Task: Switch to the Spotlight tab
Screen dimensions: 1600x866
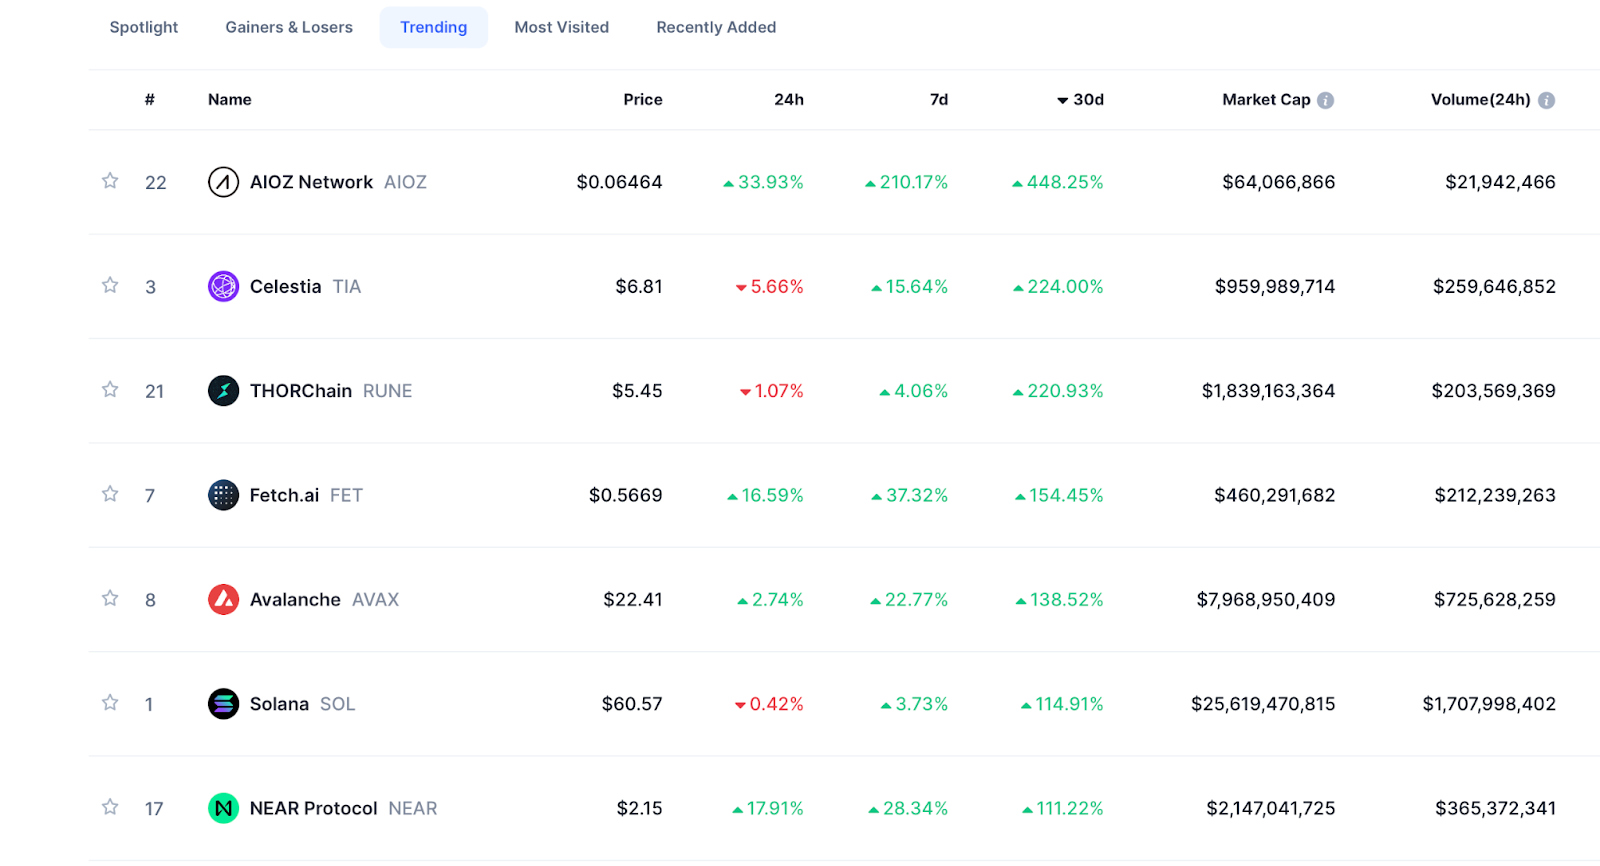Action: tap(144, 27)
